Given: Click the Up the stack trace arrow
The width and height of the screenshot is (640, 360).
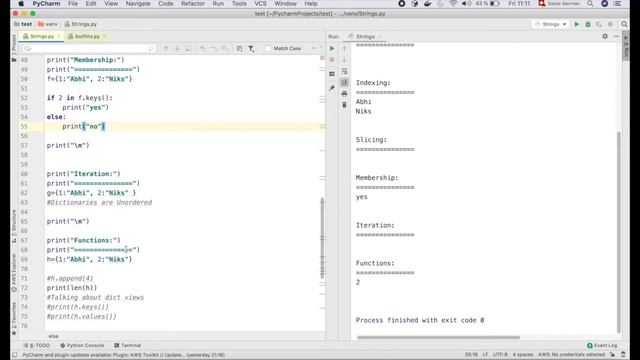Looking at the screenshot, I should pos(344,49).
